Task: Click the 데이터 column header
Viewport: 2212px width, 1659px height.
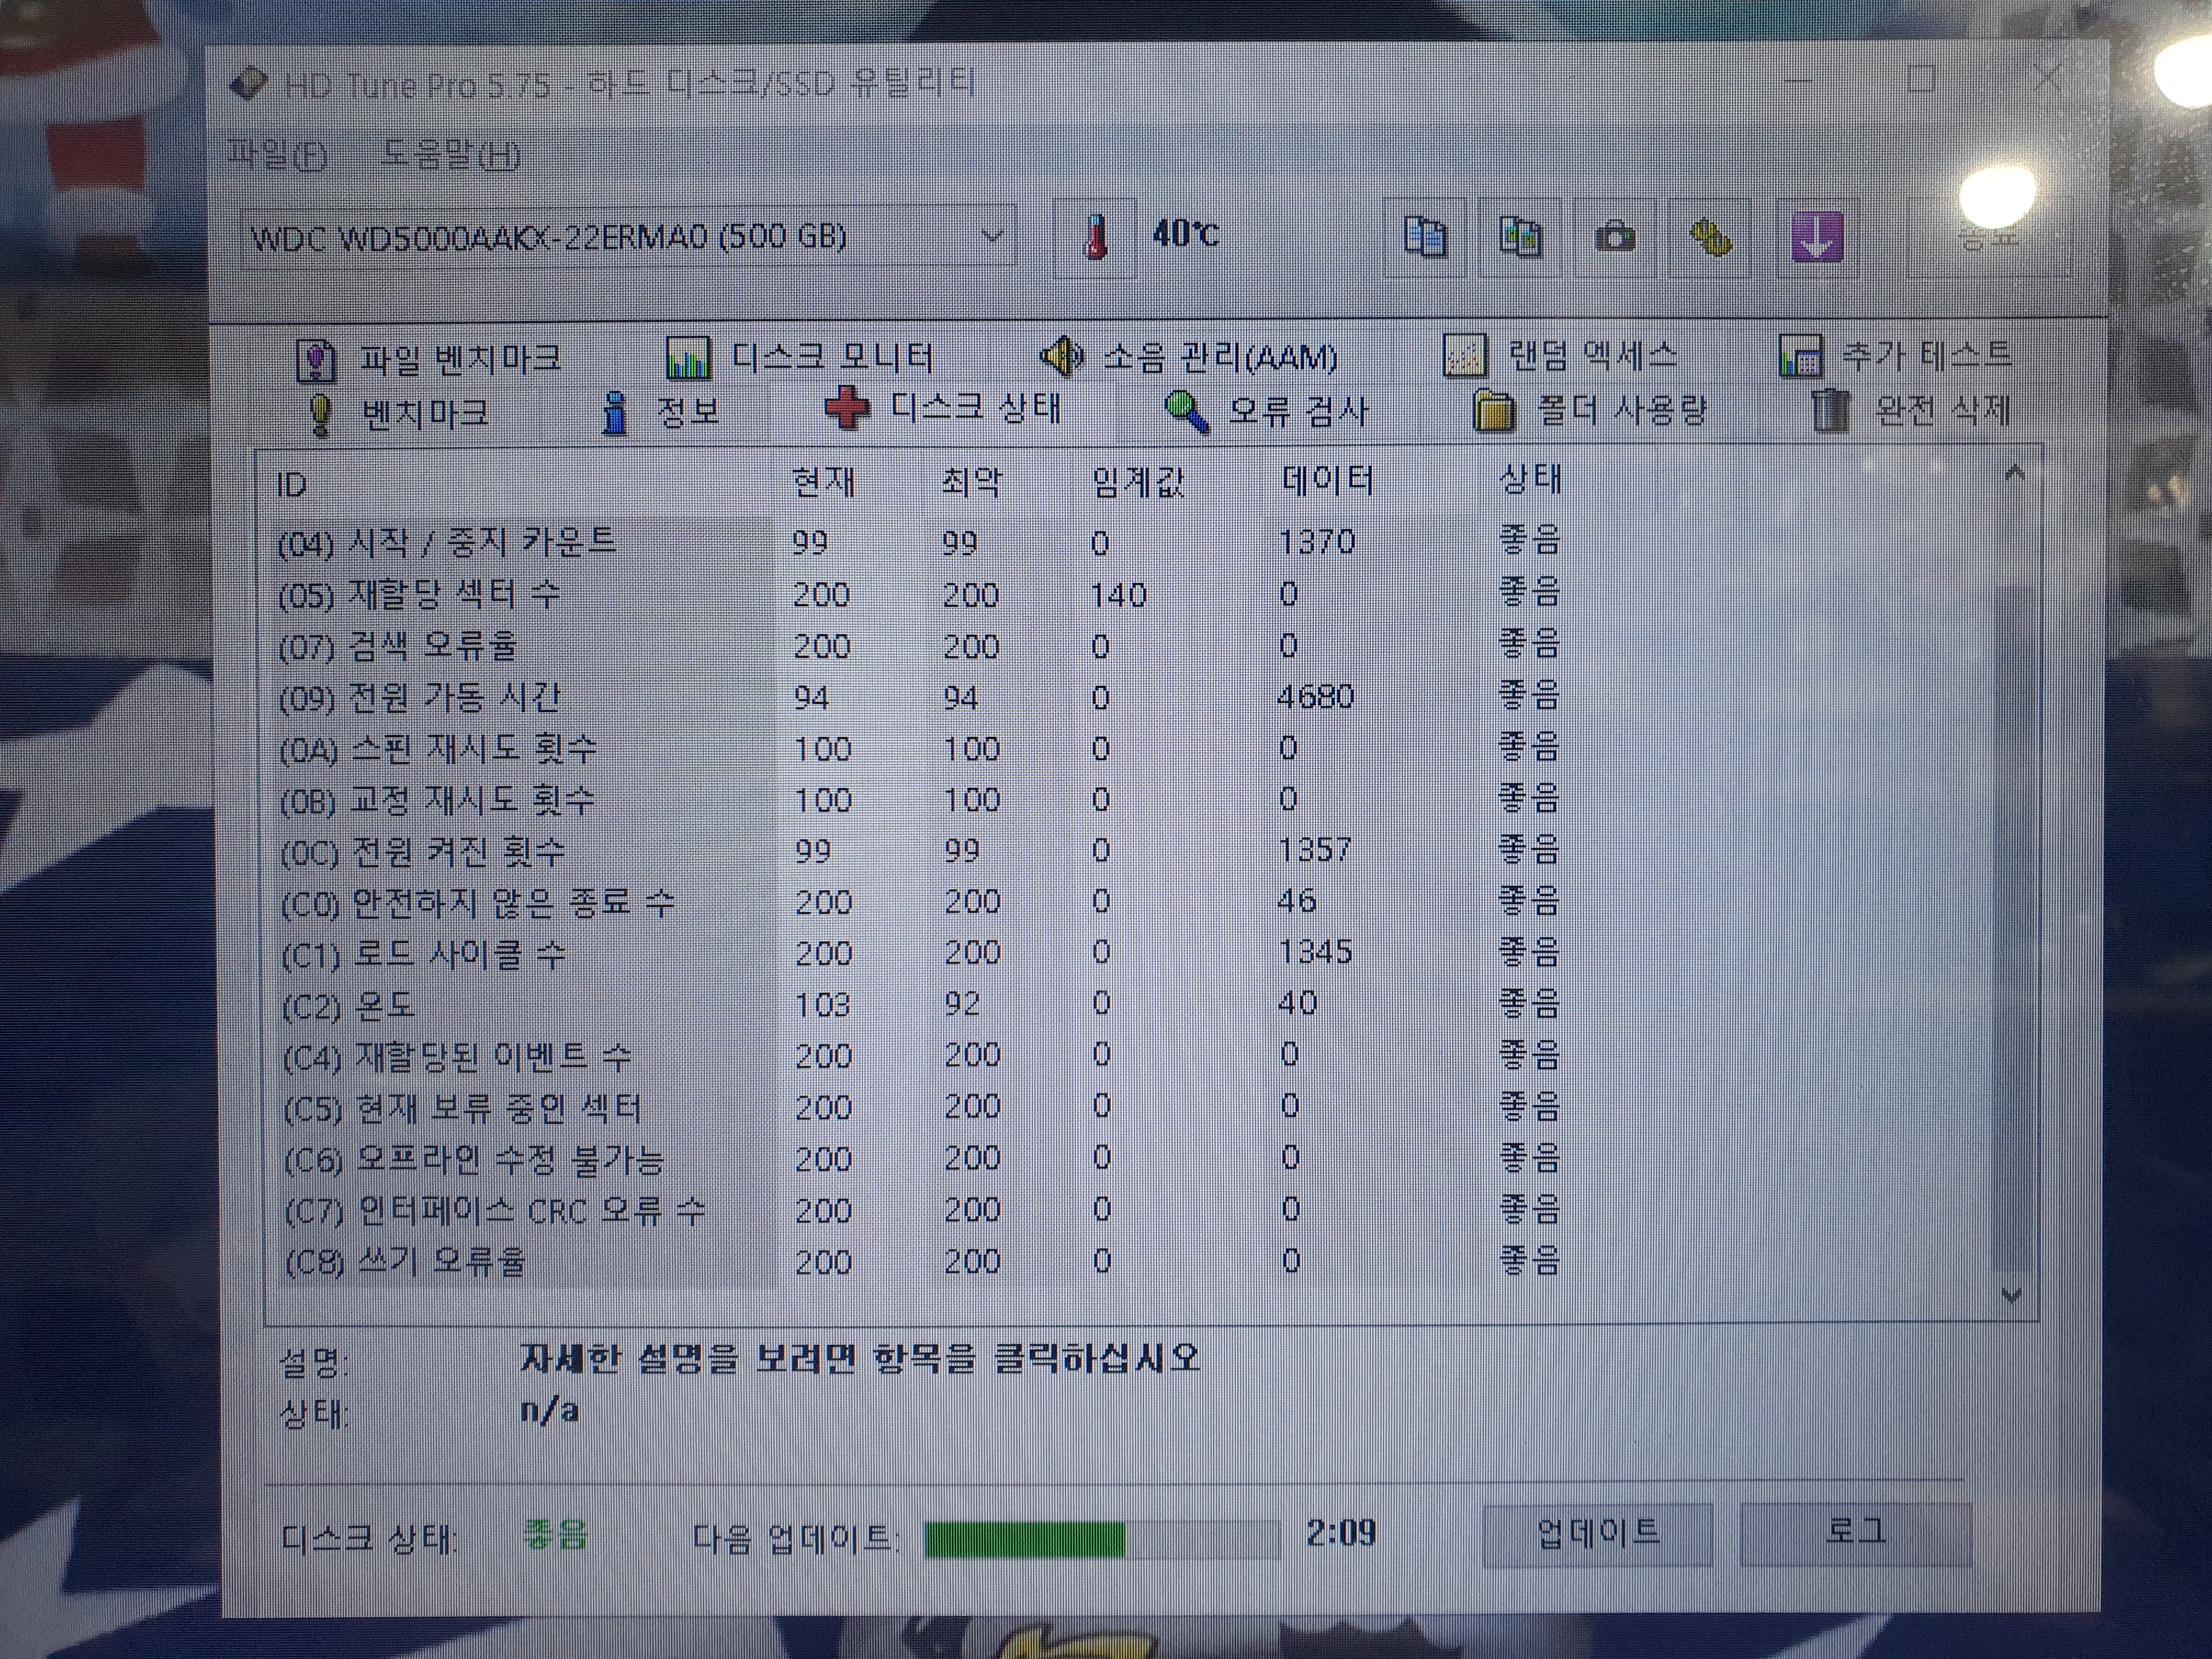Action: [1328, 481]
